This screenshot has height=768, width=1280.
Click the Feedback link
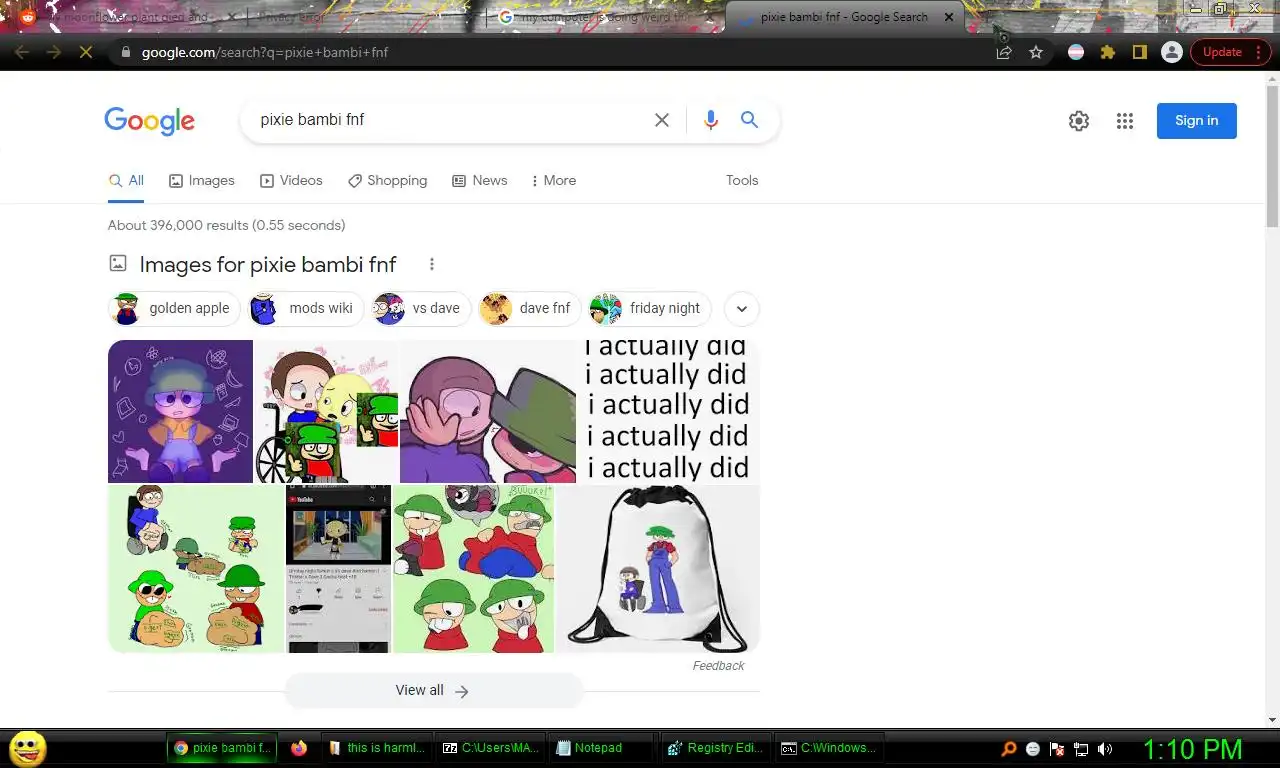718,666
